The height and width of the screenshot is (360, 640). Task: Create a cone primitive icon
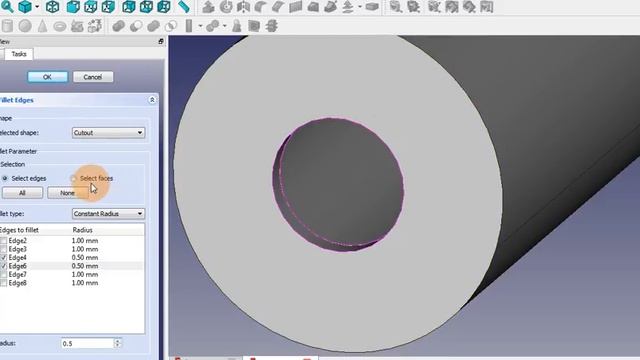tap(42, 26)
